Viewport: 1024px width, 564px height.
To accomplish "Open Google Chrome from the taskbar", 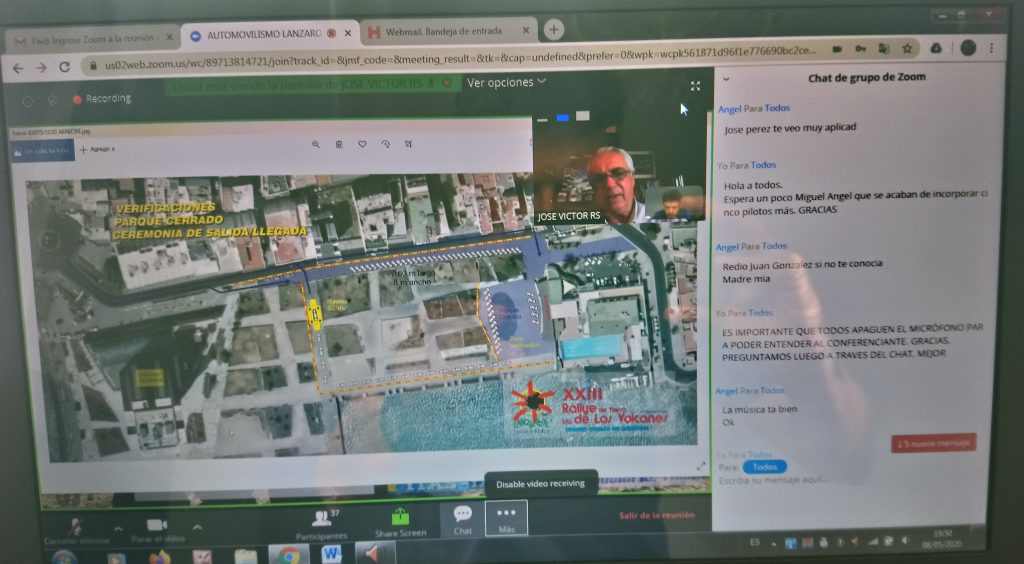I will coord(289,555).
